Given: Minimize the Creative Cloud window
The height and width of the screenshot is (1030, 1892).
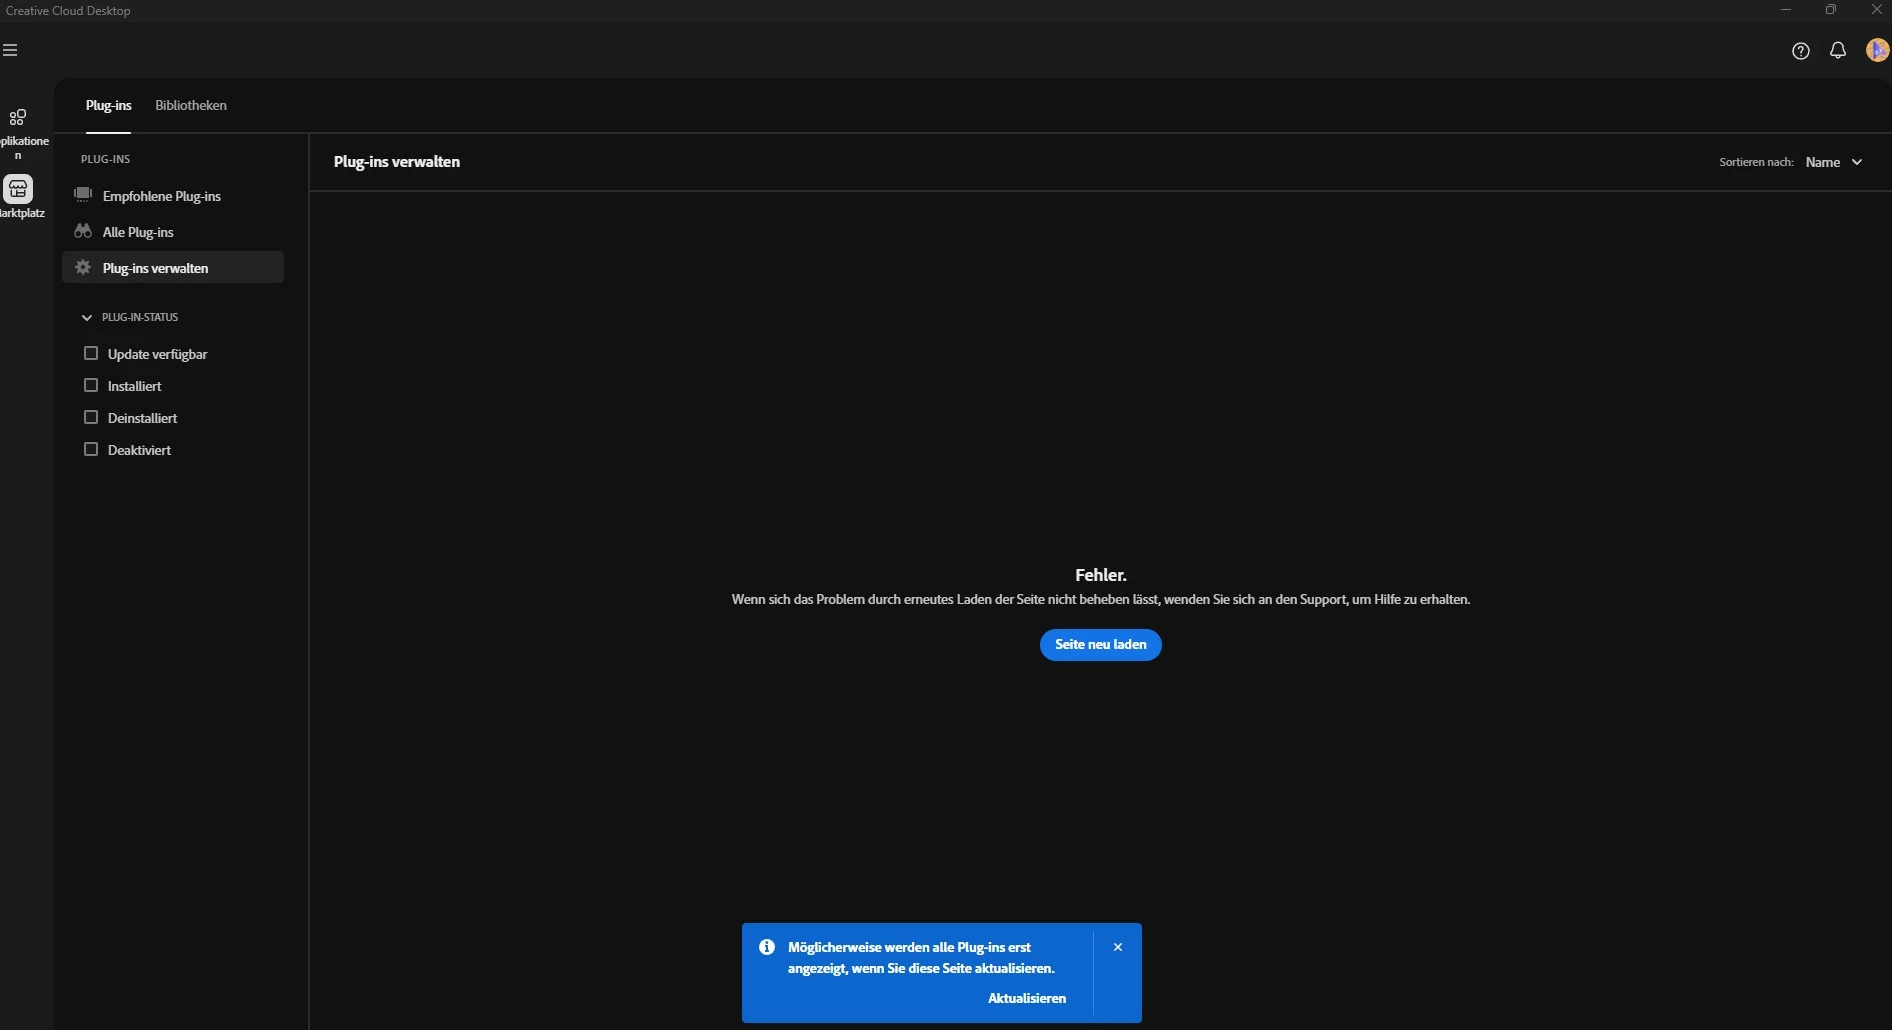Looking at the screenshot, I should click(x=1785, y=10).
